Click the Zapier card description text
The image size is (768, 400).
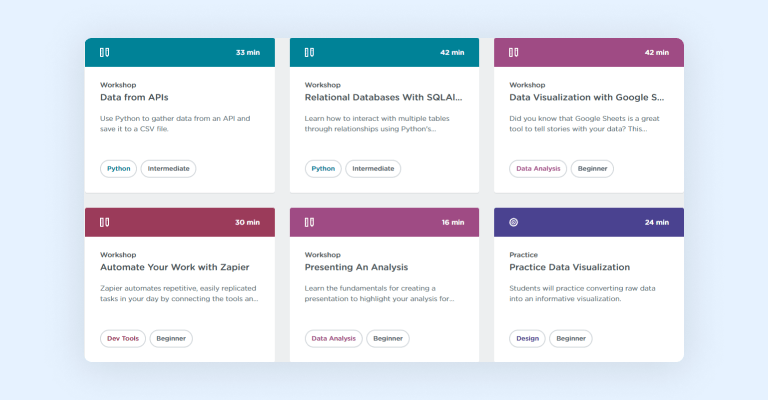[x=180, y=293]
